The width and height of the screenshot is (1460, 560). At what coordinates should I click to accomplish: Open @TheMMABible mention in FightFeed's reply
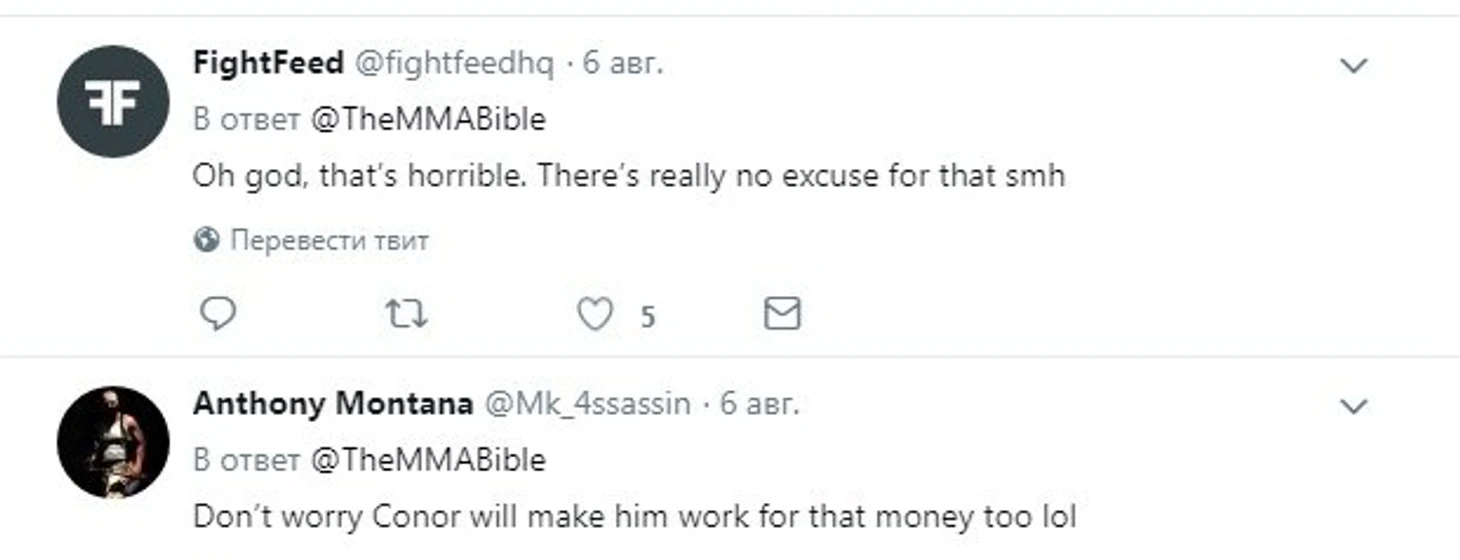(428, 120)
